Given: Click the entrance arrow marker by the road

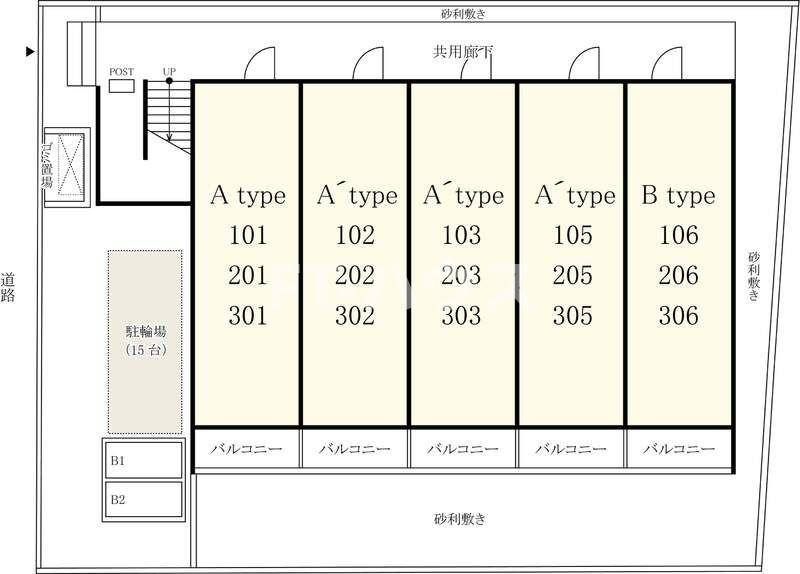Looking at the screenshot, I should pyautogui.click(x=30, y=52).
